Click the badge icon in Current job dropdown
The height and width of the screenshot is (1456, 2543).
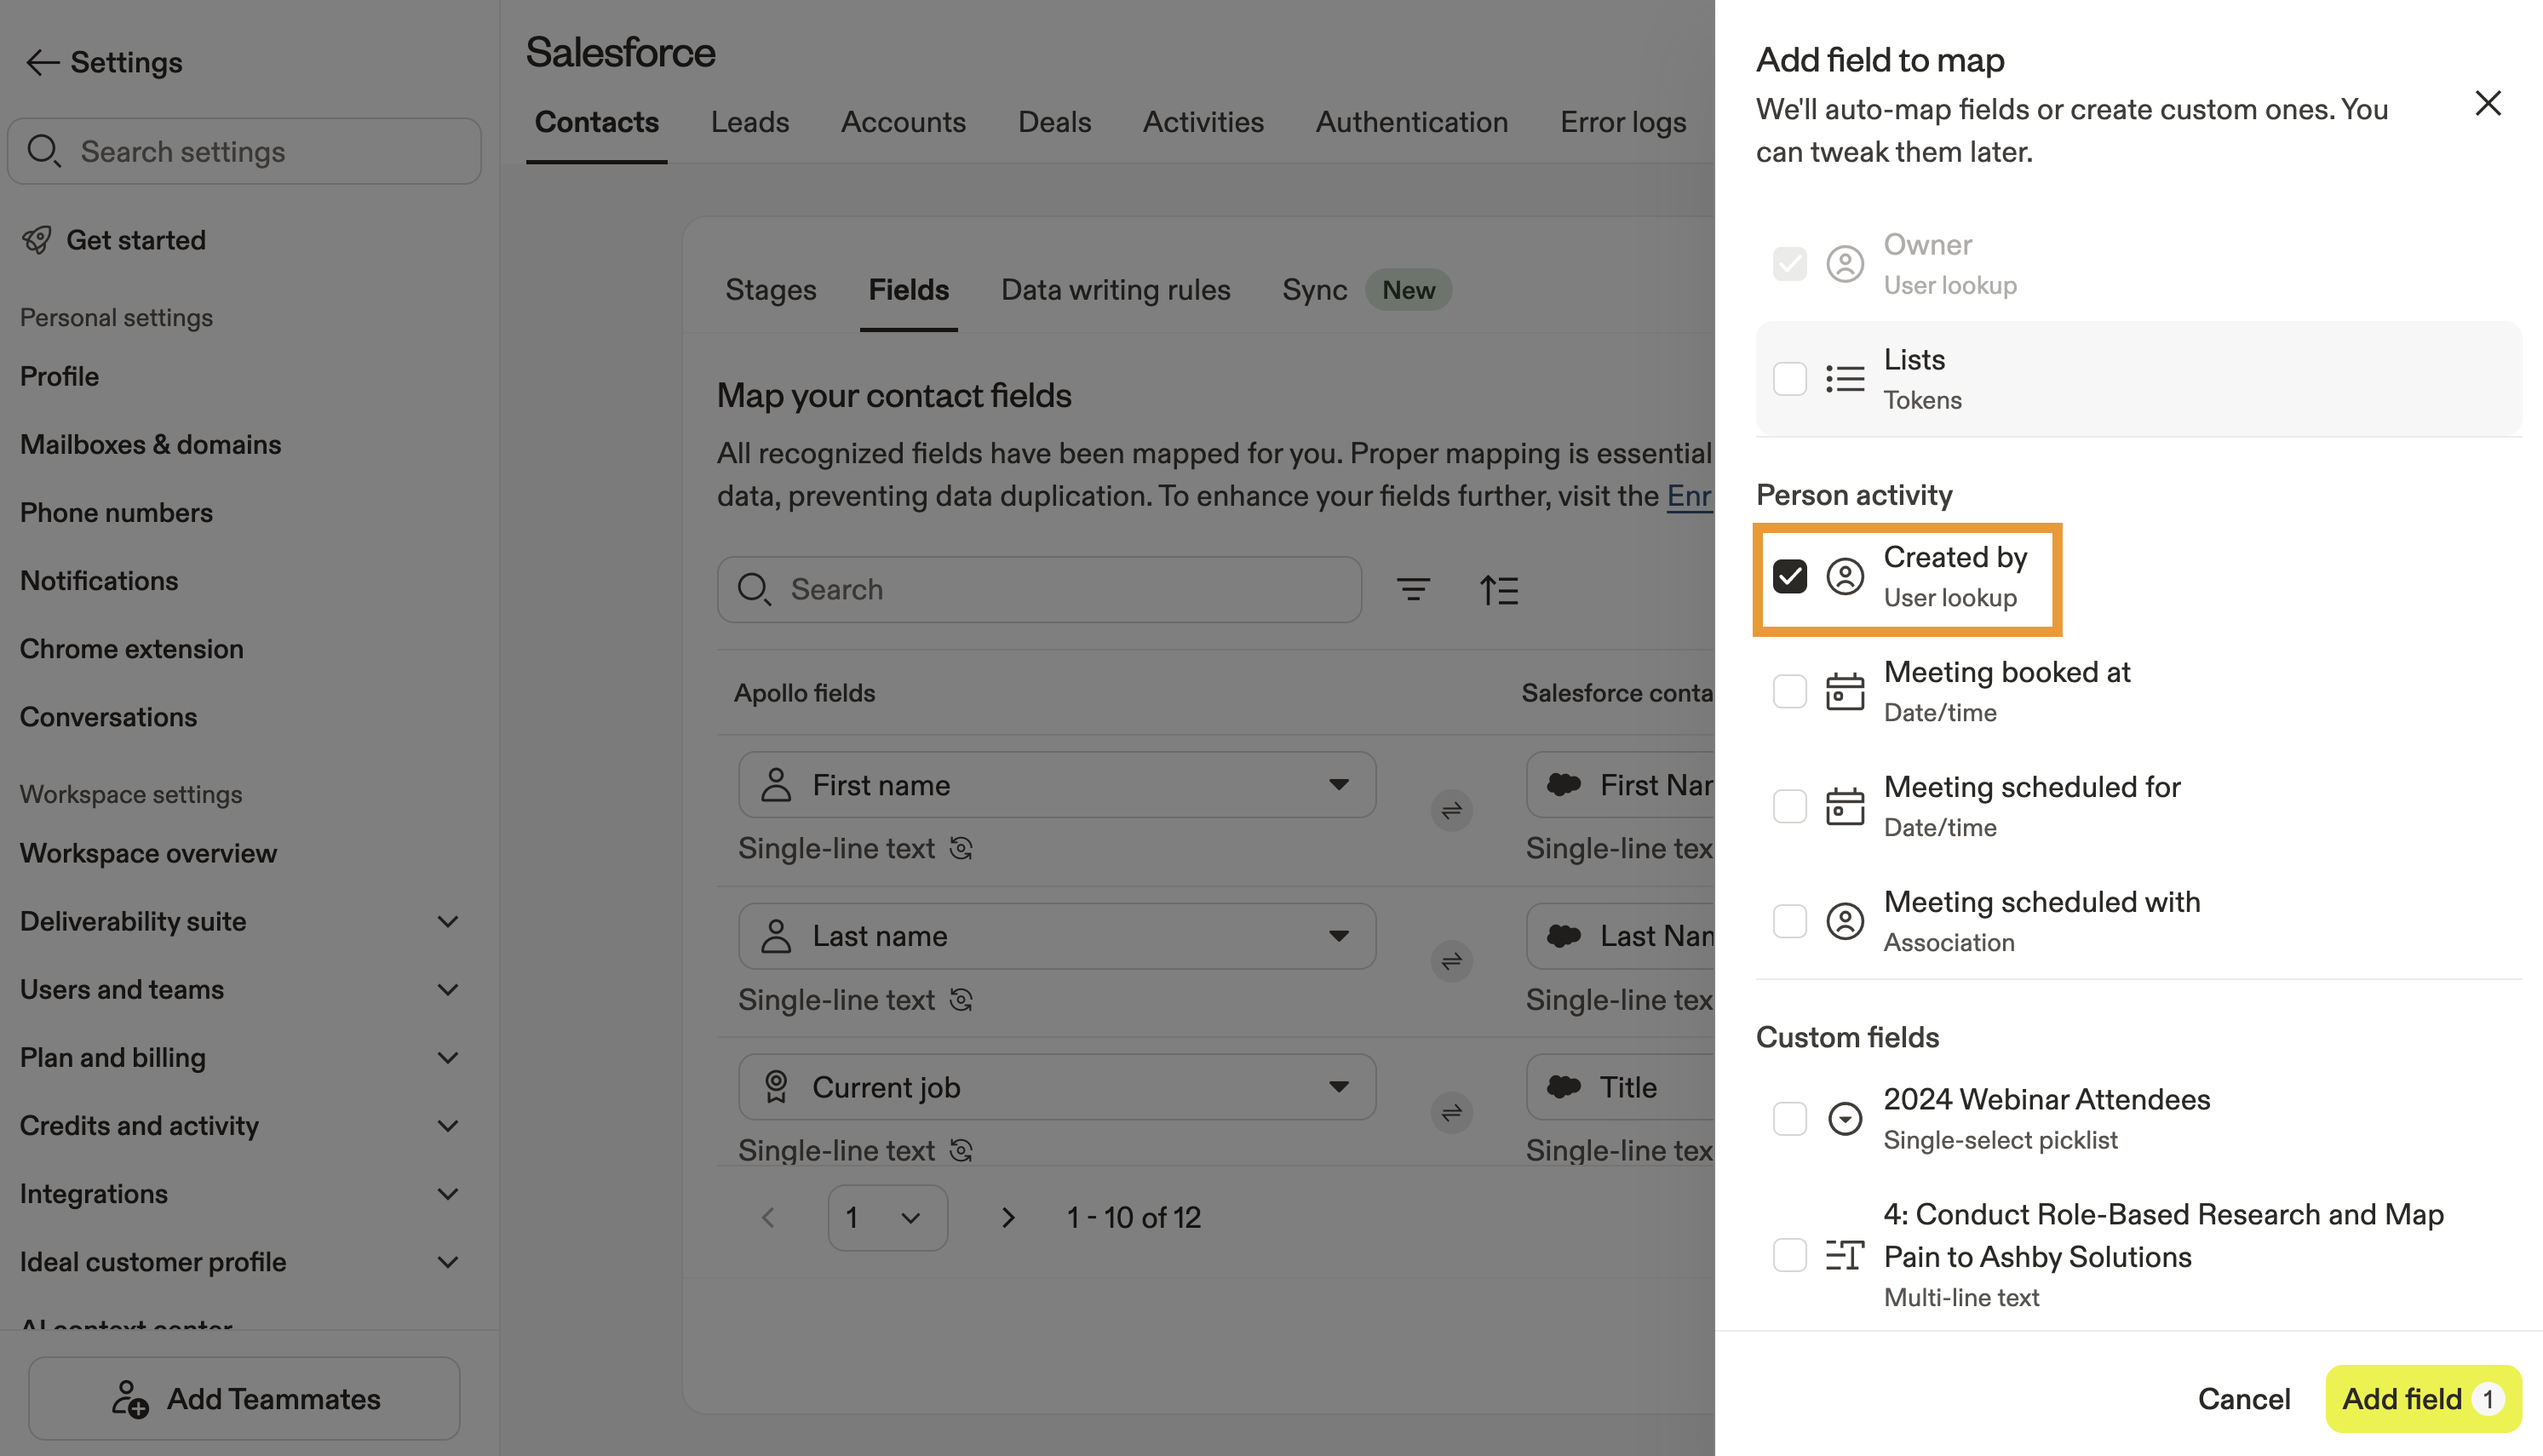[x=776, y=1086]
